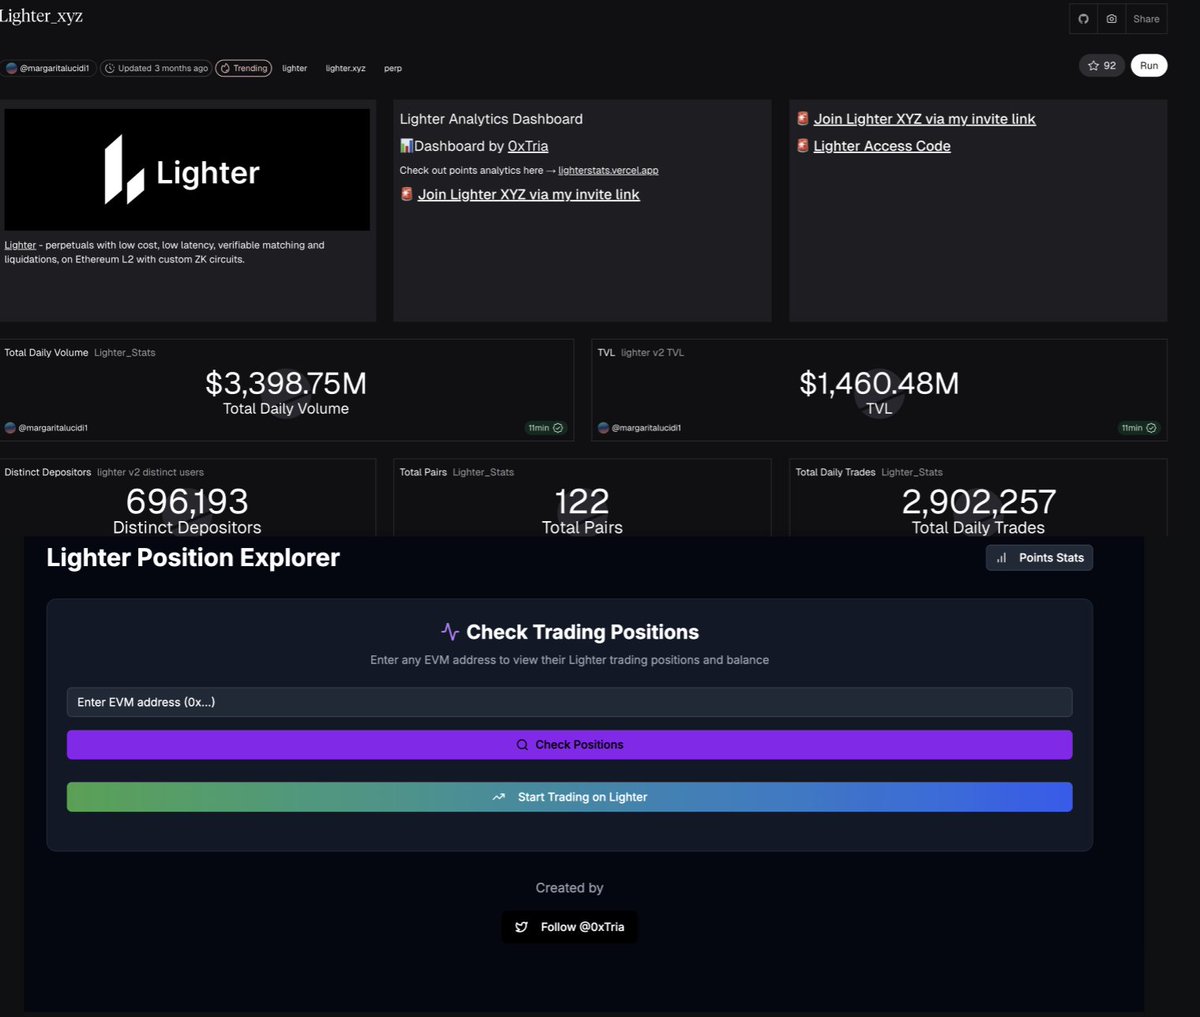Screen dimensions: 1200x1017
Task: Click the Enter EVM address input field
Action: (569, 702)
